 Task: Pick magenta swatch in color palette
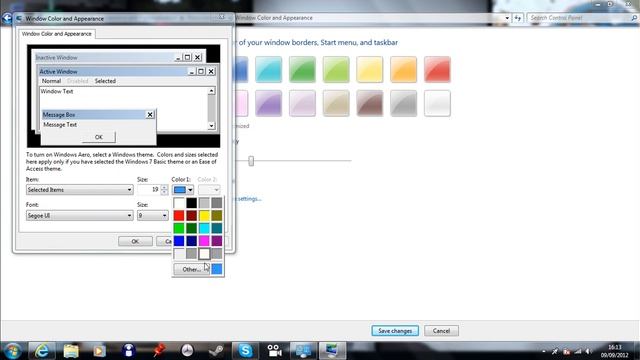pos(204,241)
